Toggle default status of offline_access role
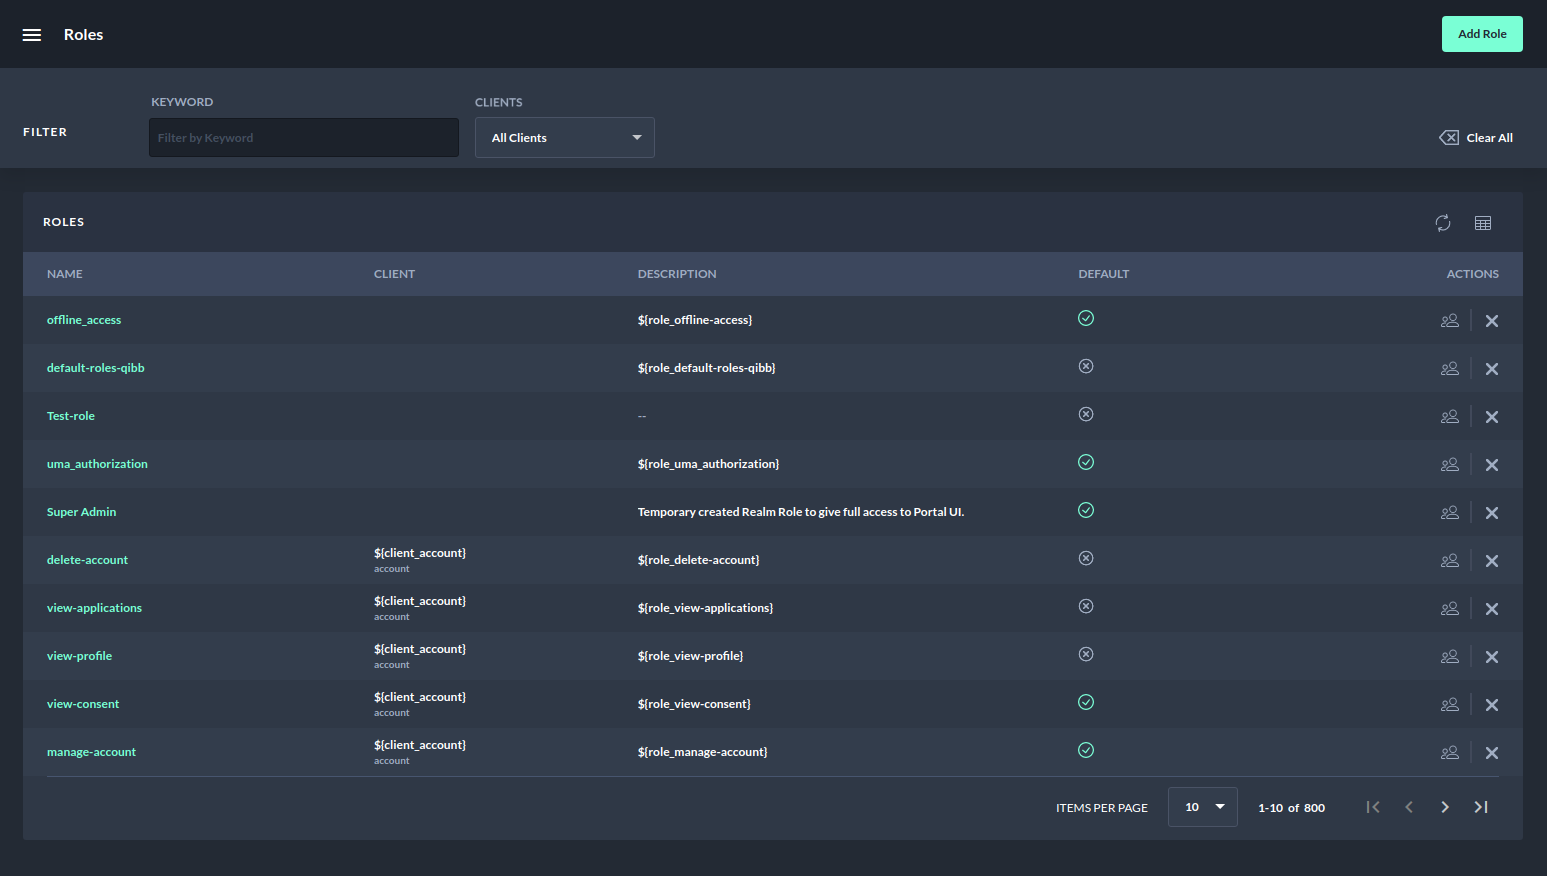 point(1086,318)
